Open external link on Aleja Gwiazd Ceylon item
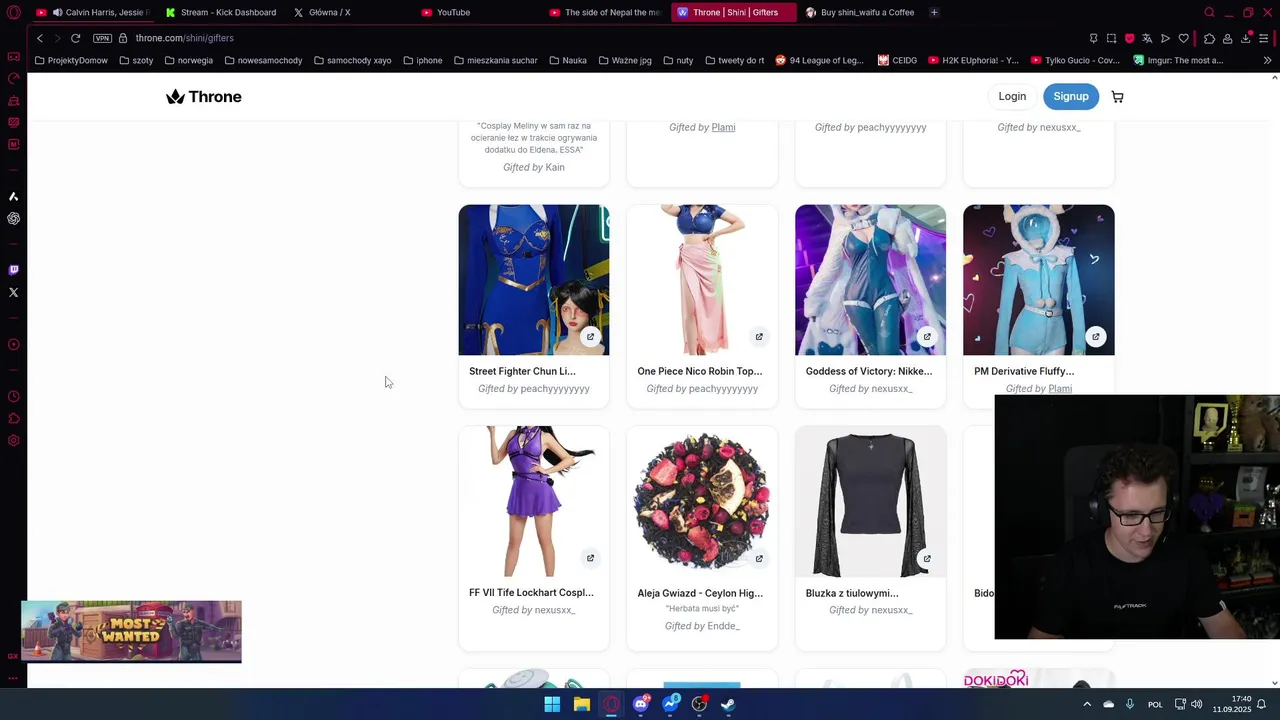The height and width of the screenshot is (720, 1280). pyautogui.click(x=758, y=559)
